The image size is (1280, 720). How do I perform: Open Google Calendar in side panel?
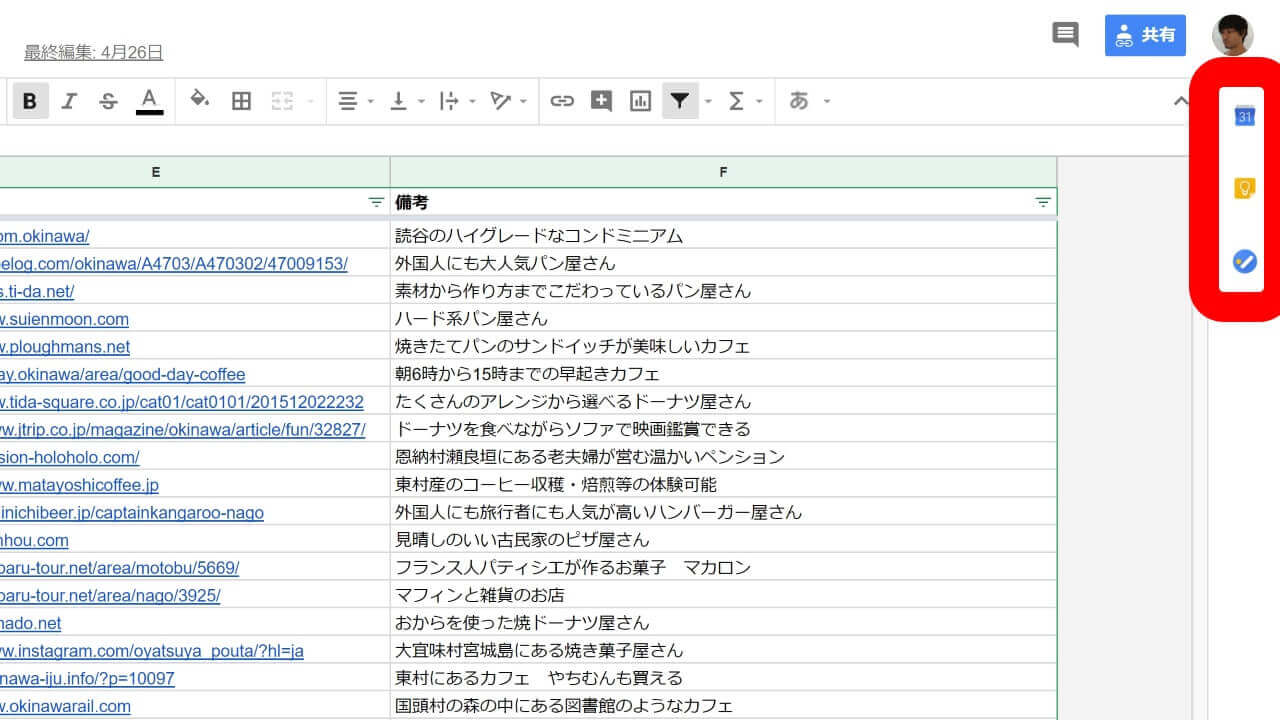(x=1244, y=116)
